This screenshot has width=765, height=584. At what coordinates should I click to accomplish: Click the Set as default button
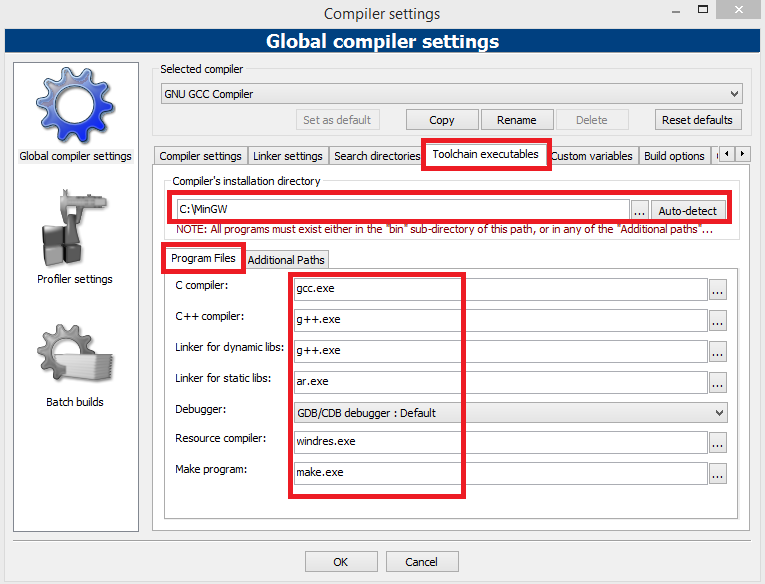[338, 120]
